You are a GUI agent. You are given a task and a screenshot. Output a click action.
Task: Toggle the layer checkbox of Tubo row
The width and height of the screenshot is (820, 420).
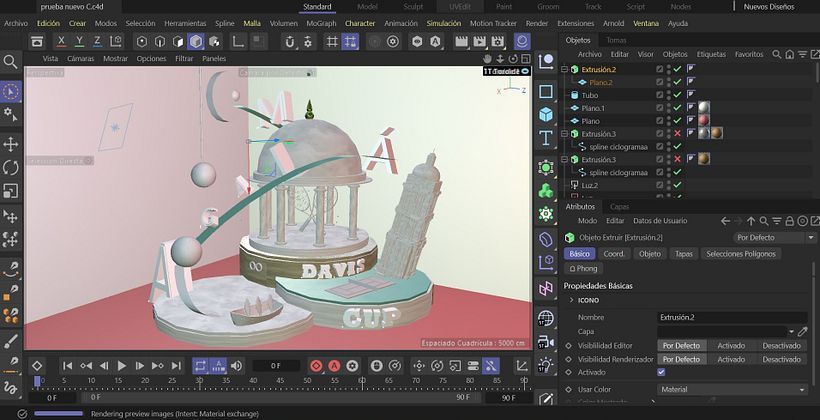pyautogui.click(x=660, y=95)
